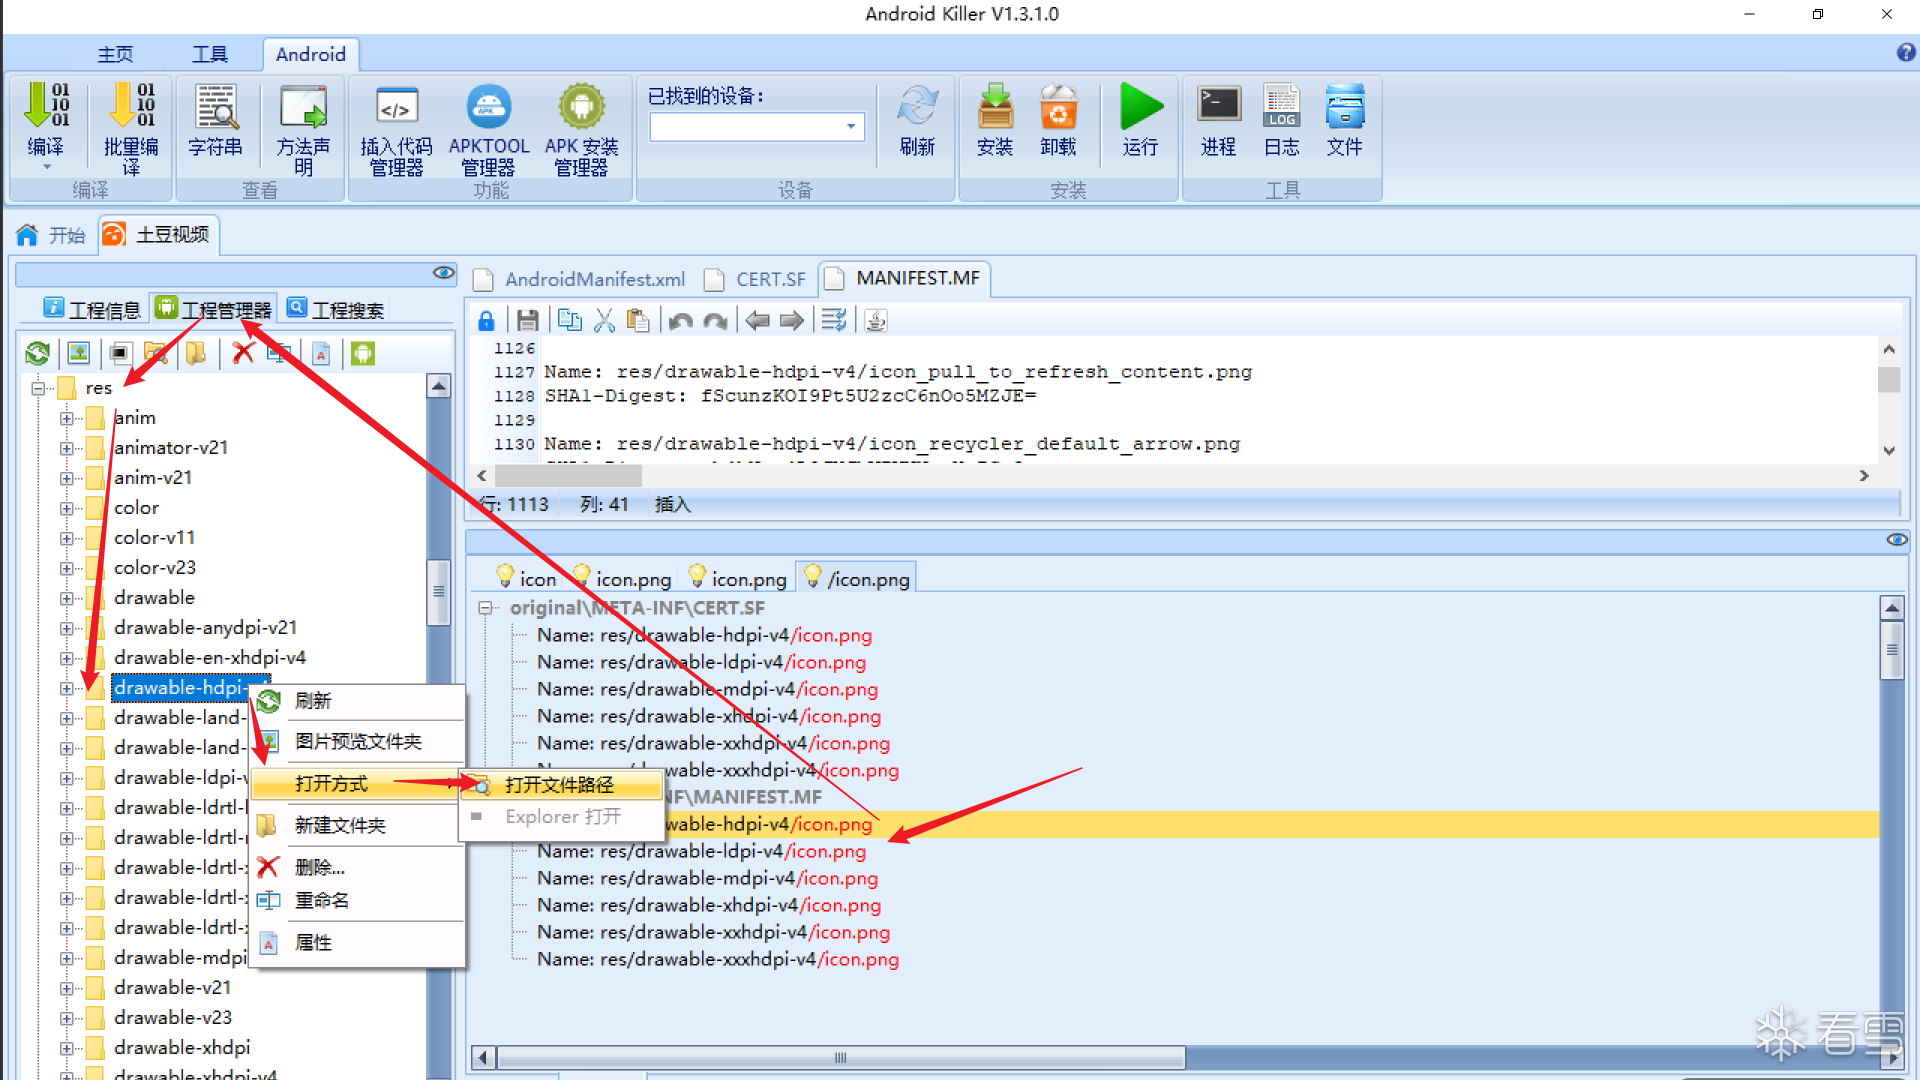Expand the drawable folder node

coord(66,598)
